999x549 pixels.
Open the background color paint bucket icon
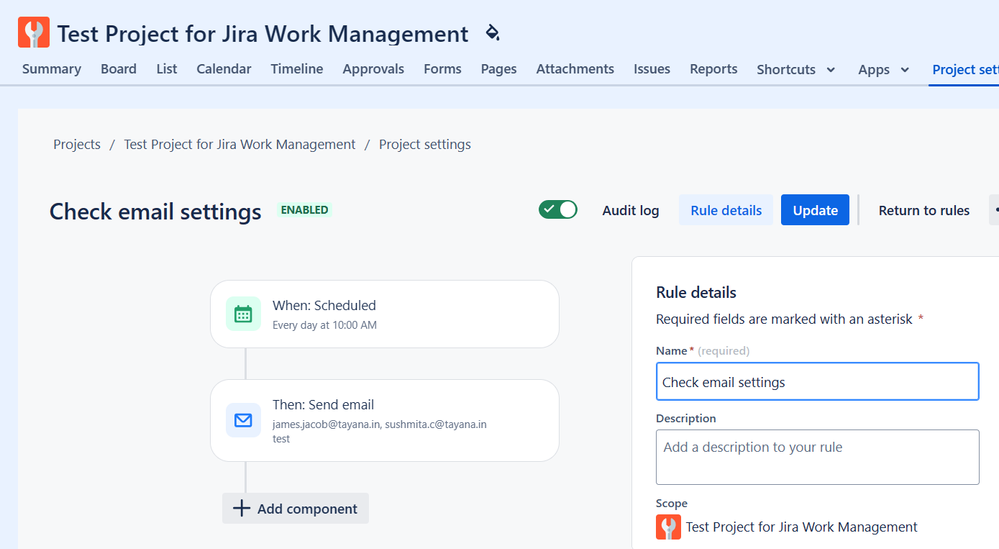pyautogui.click(x=492, y=32)
